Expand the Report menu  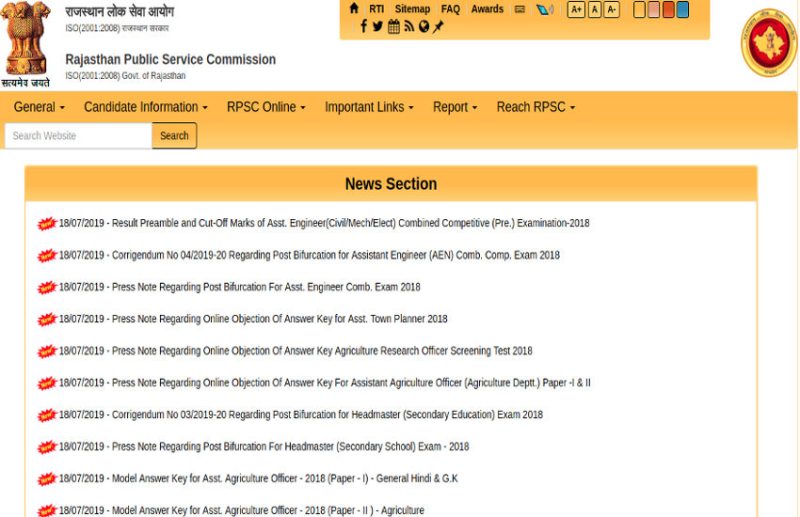click(x=455, y=107)
